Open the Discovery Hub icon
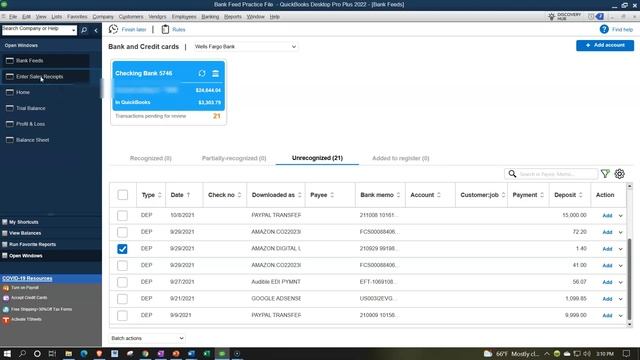 click(552, 16)
